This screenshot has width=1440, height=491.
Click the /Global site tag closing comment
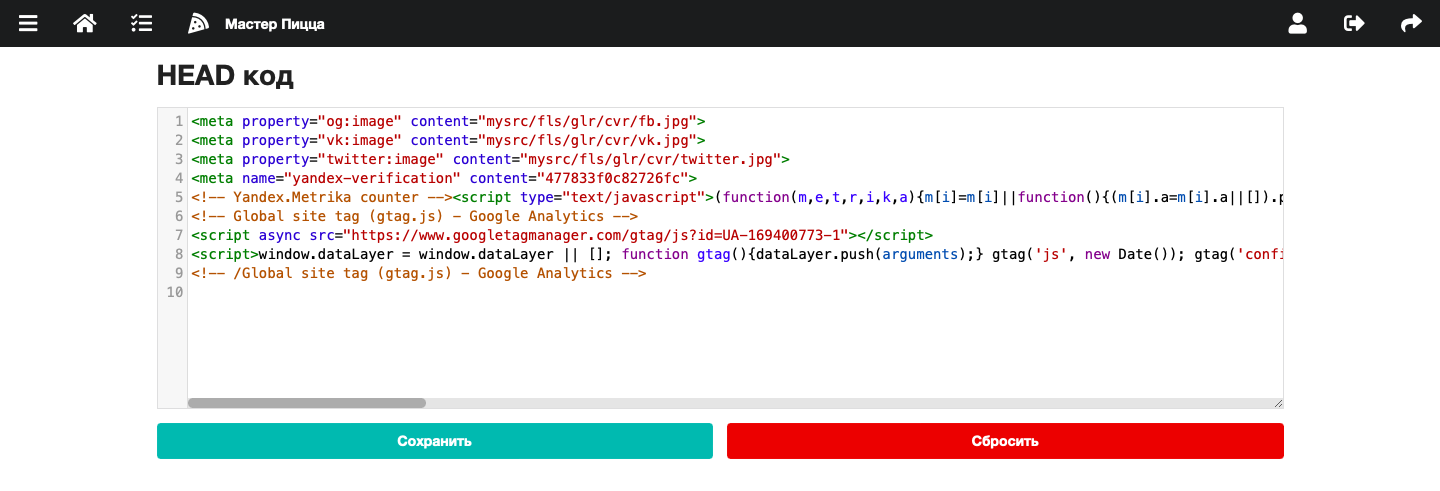click(419, 273)
